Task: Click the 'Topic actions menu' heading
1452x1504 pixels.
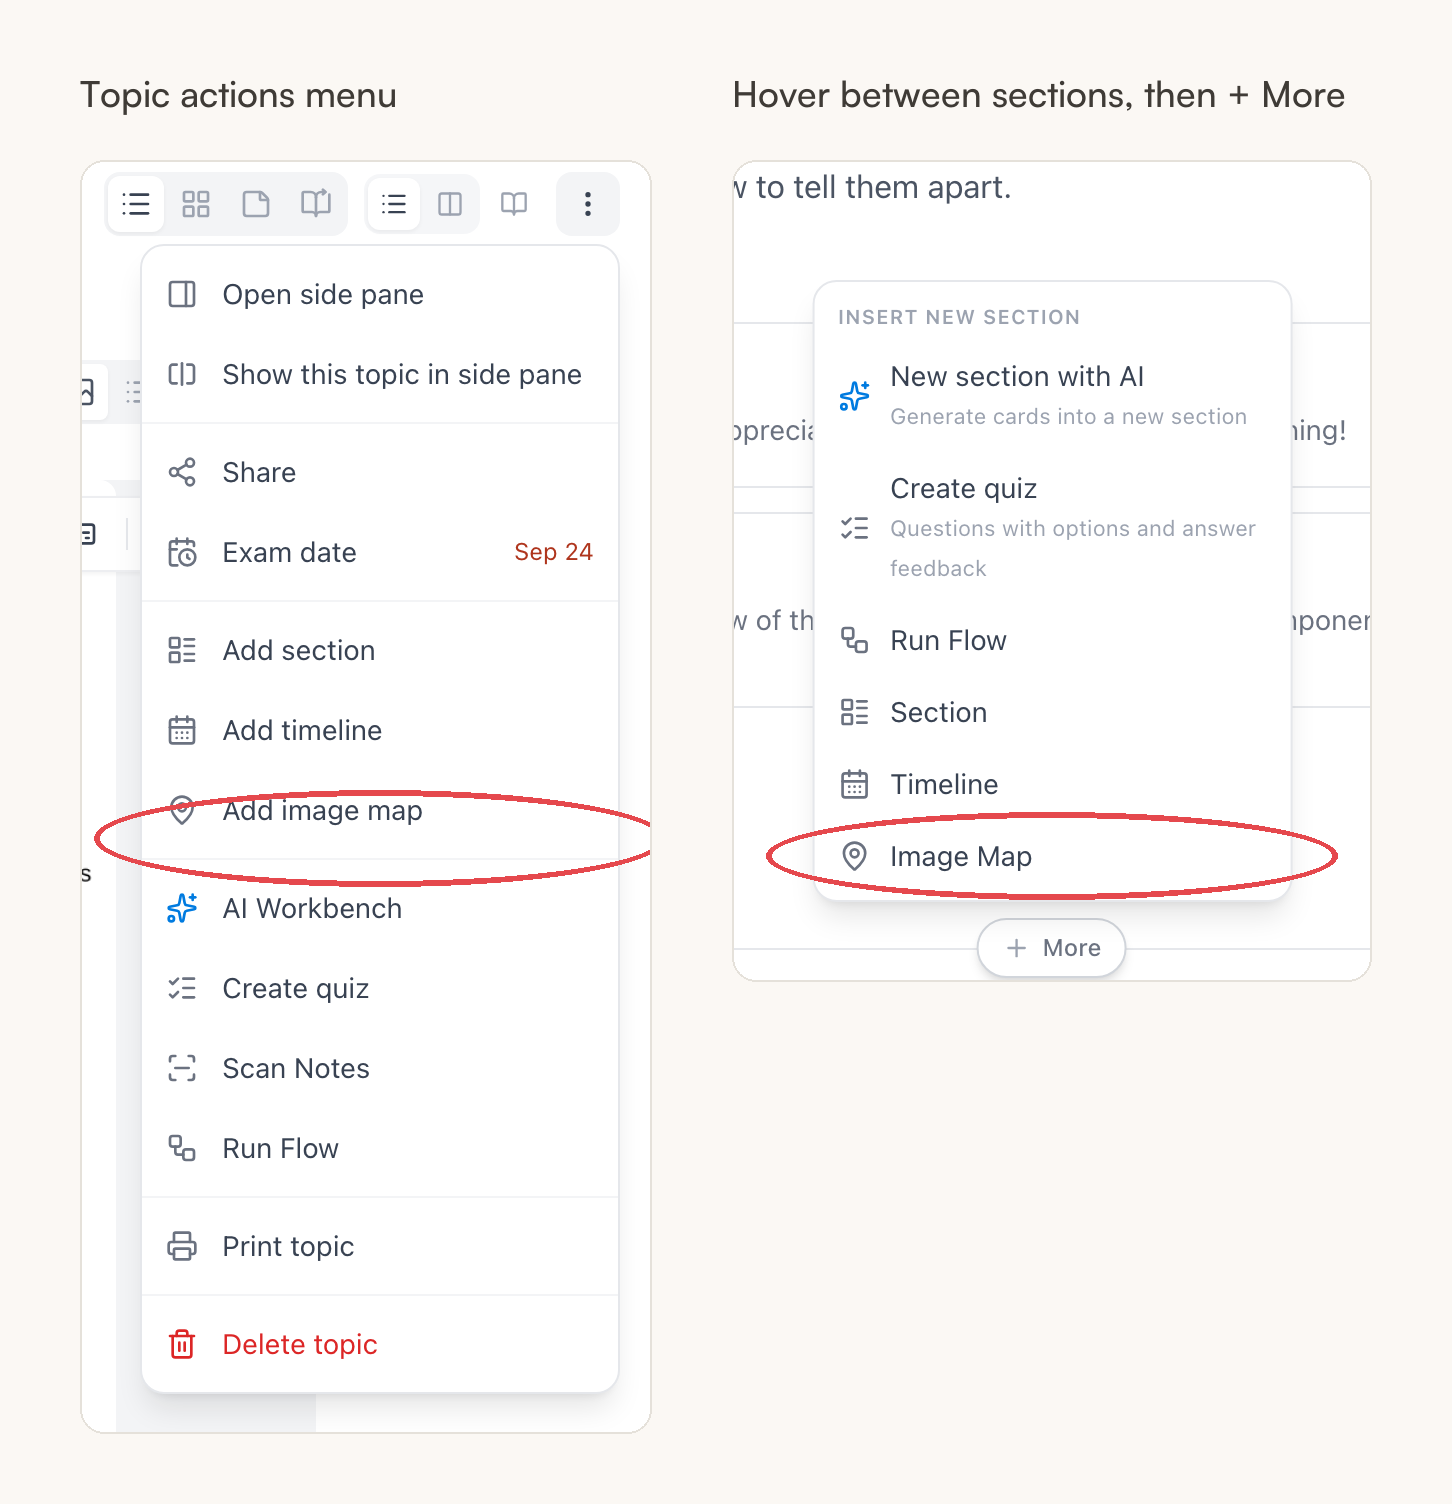Action: [238, 96]
